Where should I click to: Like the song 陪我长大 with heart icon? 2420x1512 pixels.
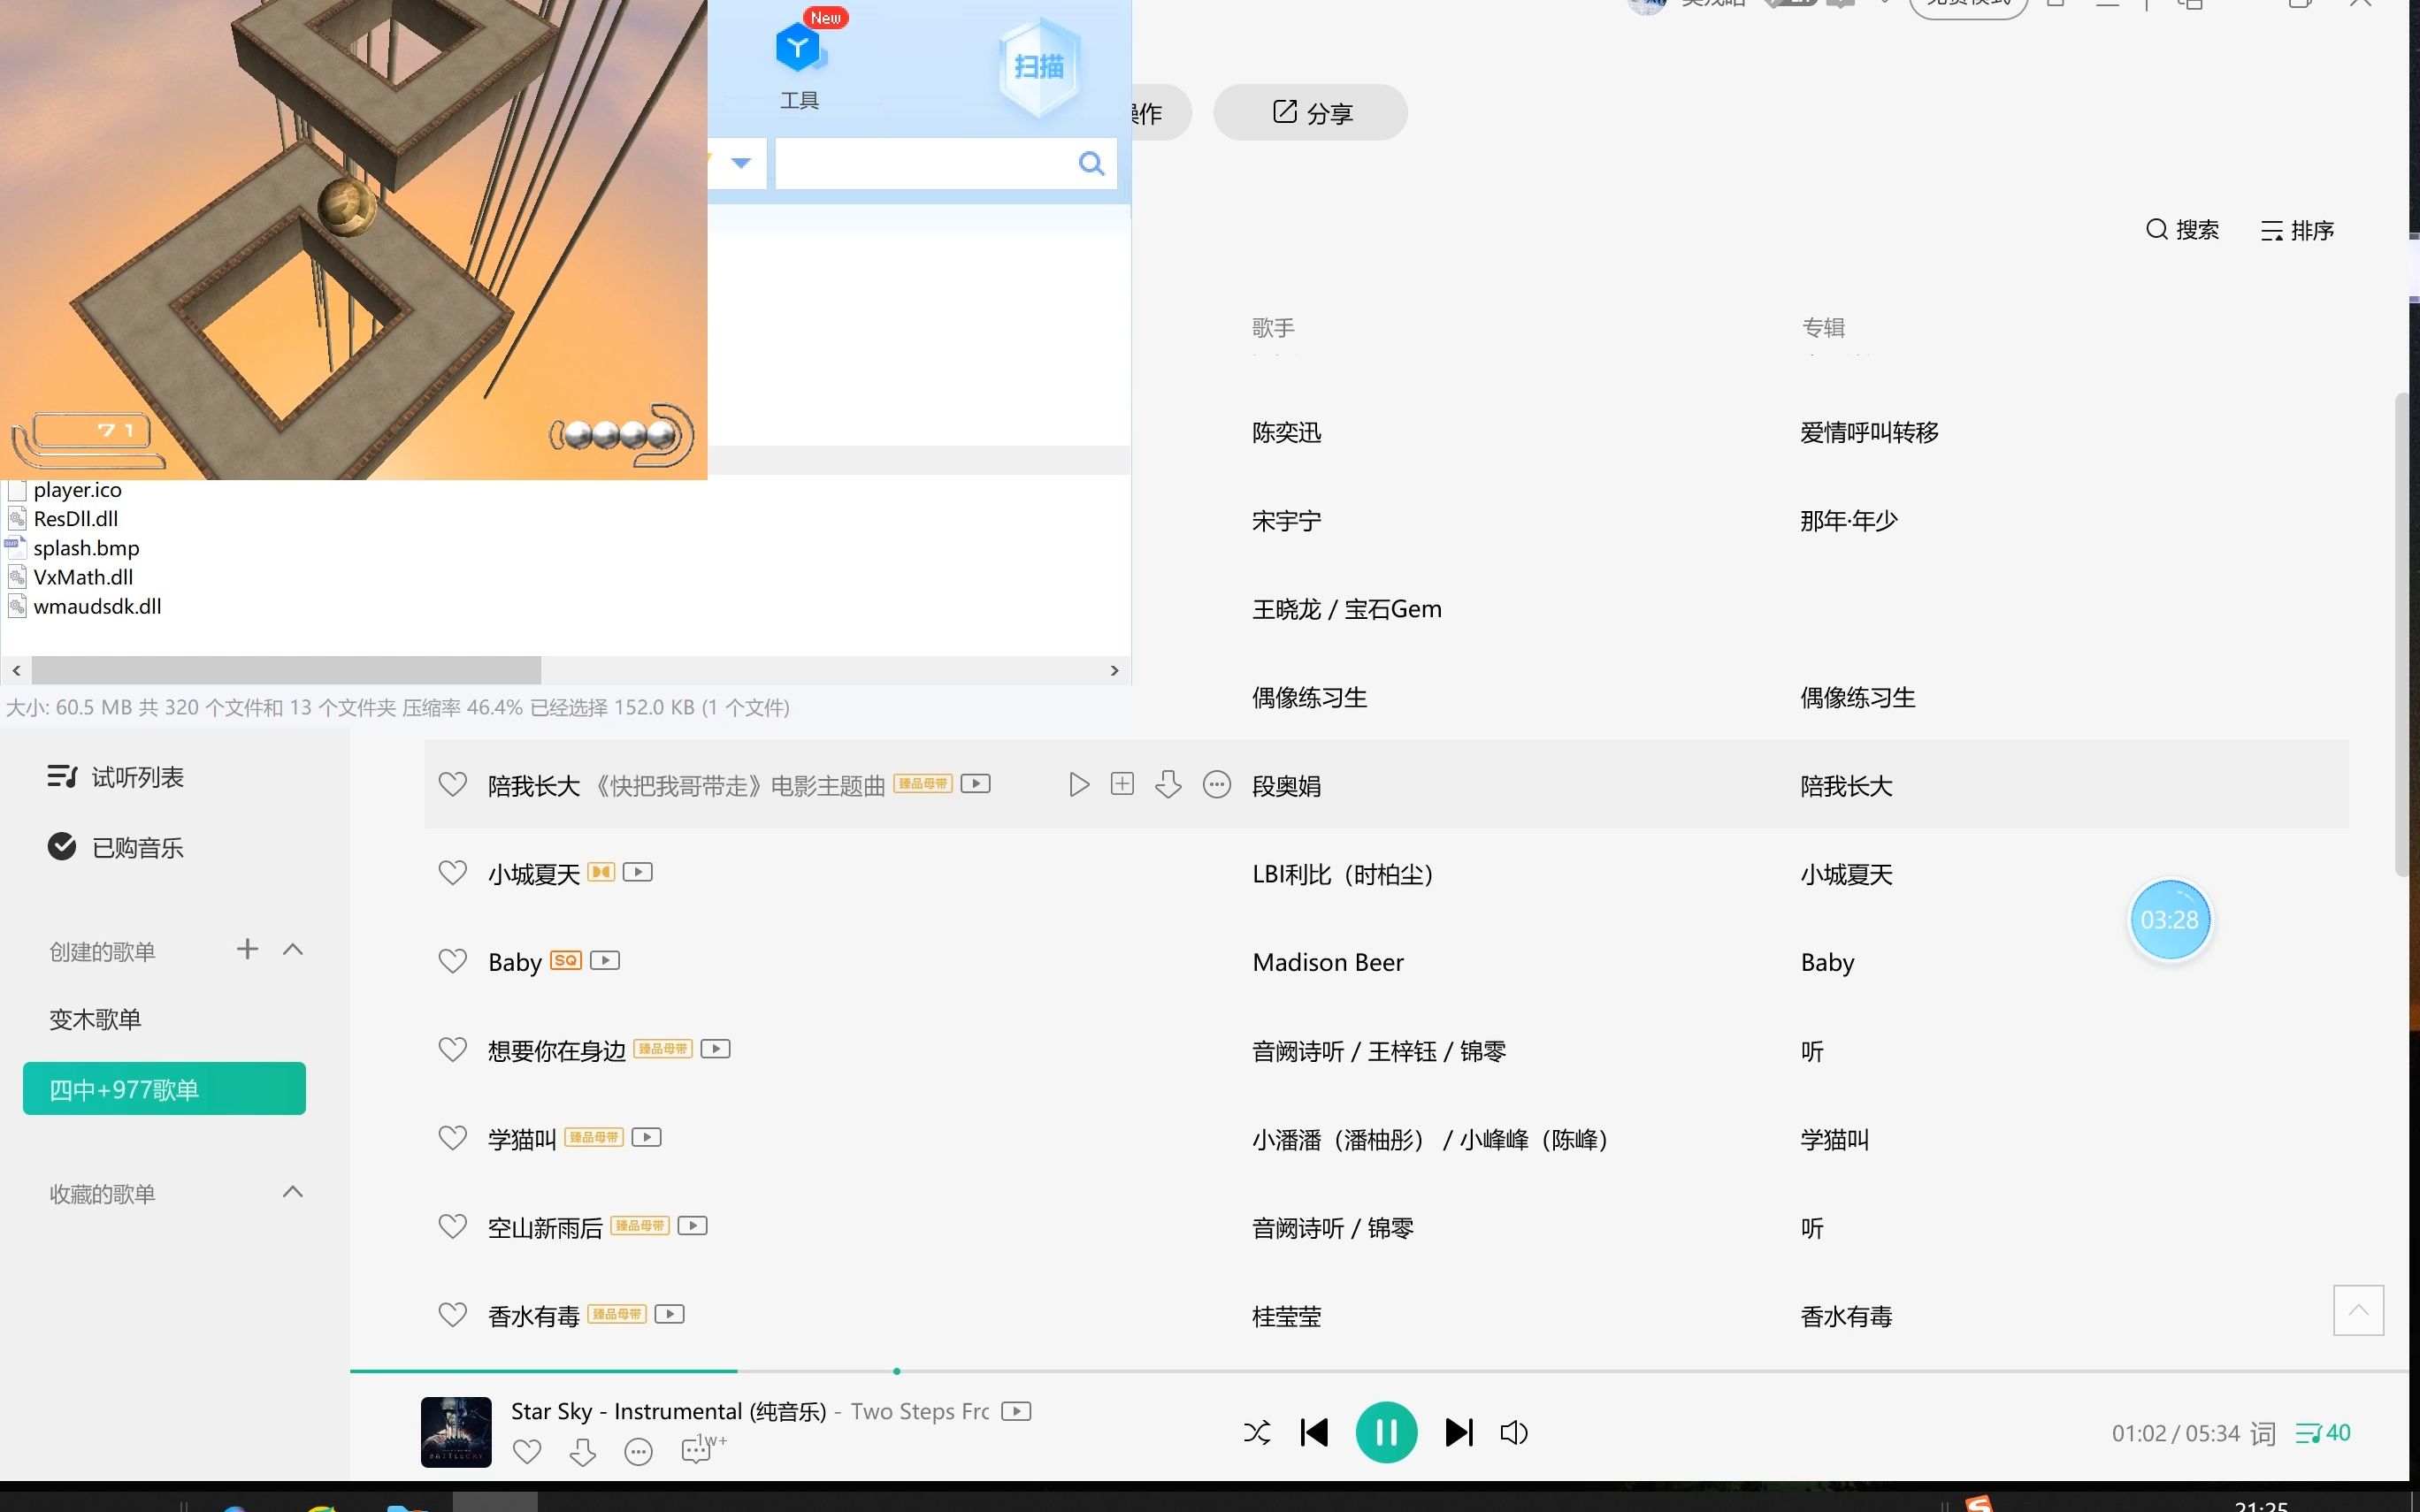[x=453, y=785]
